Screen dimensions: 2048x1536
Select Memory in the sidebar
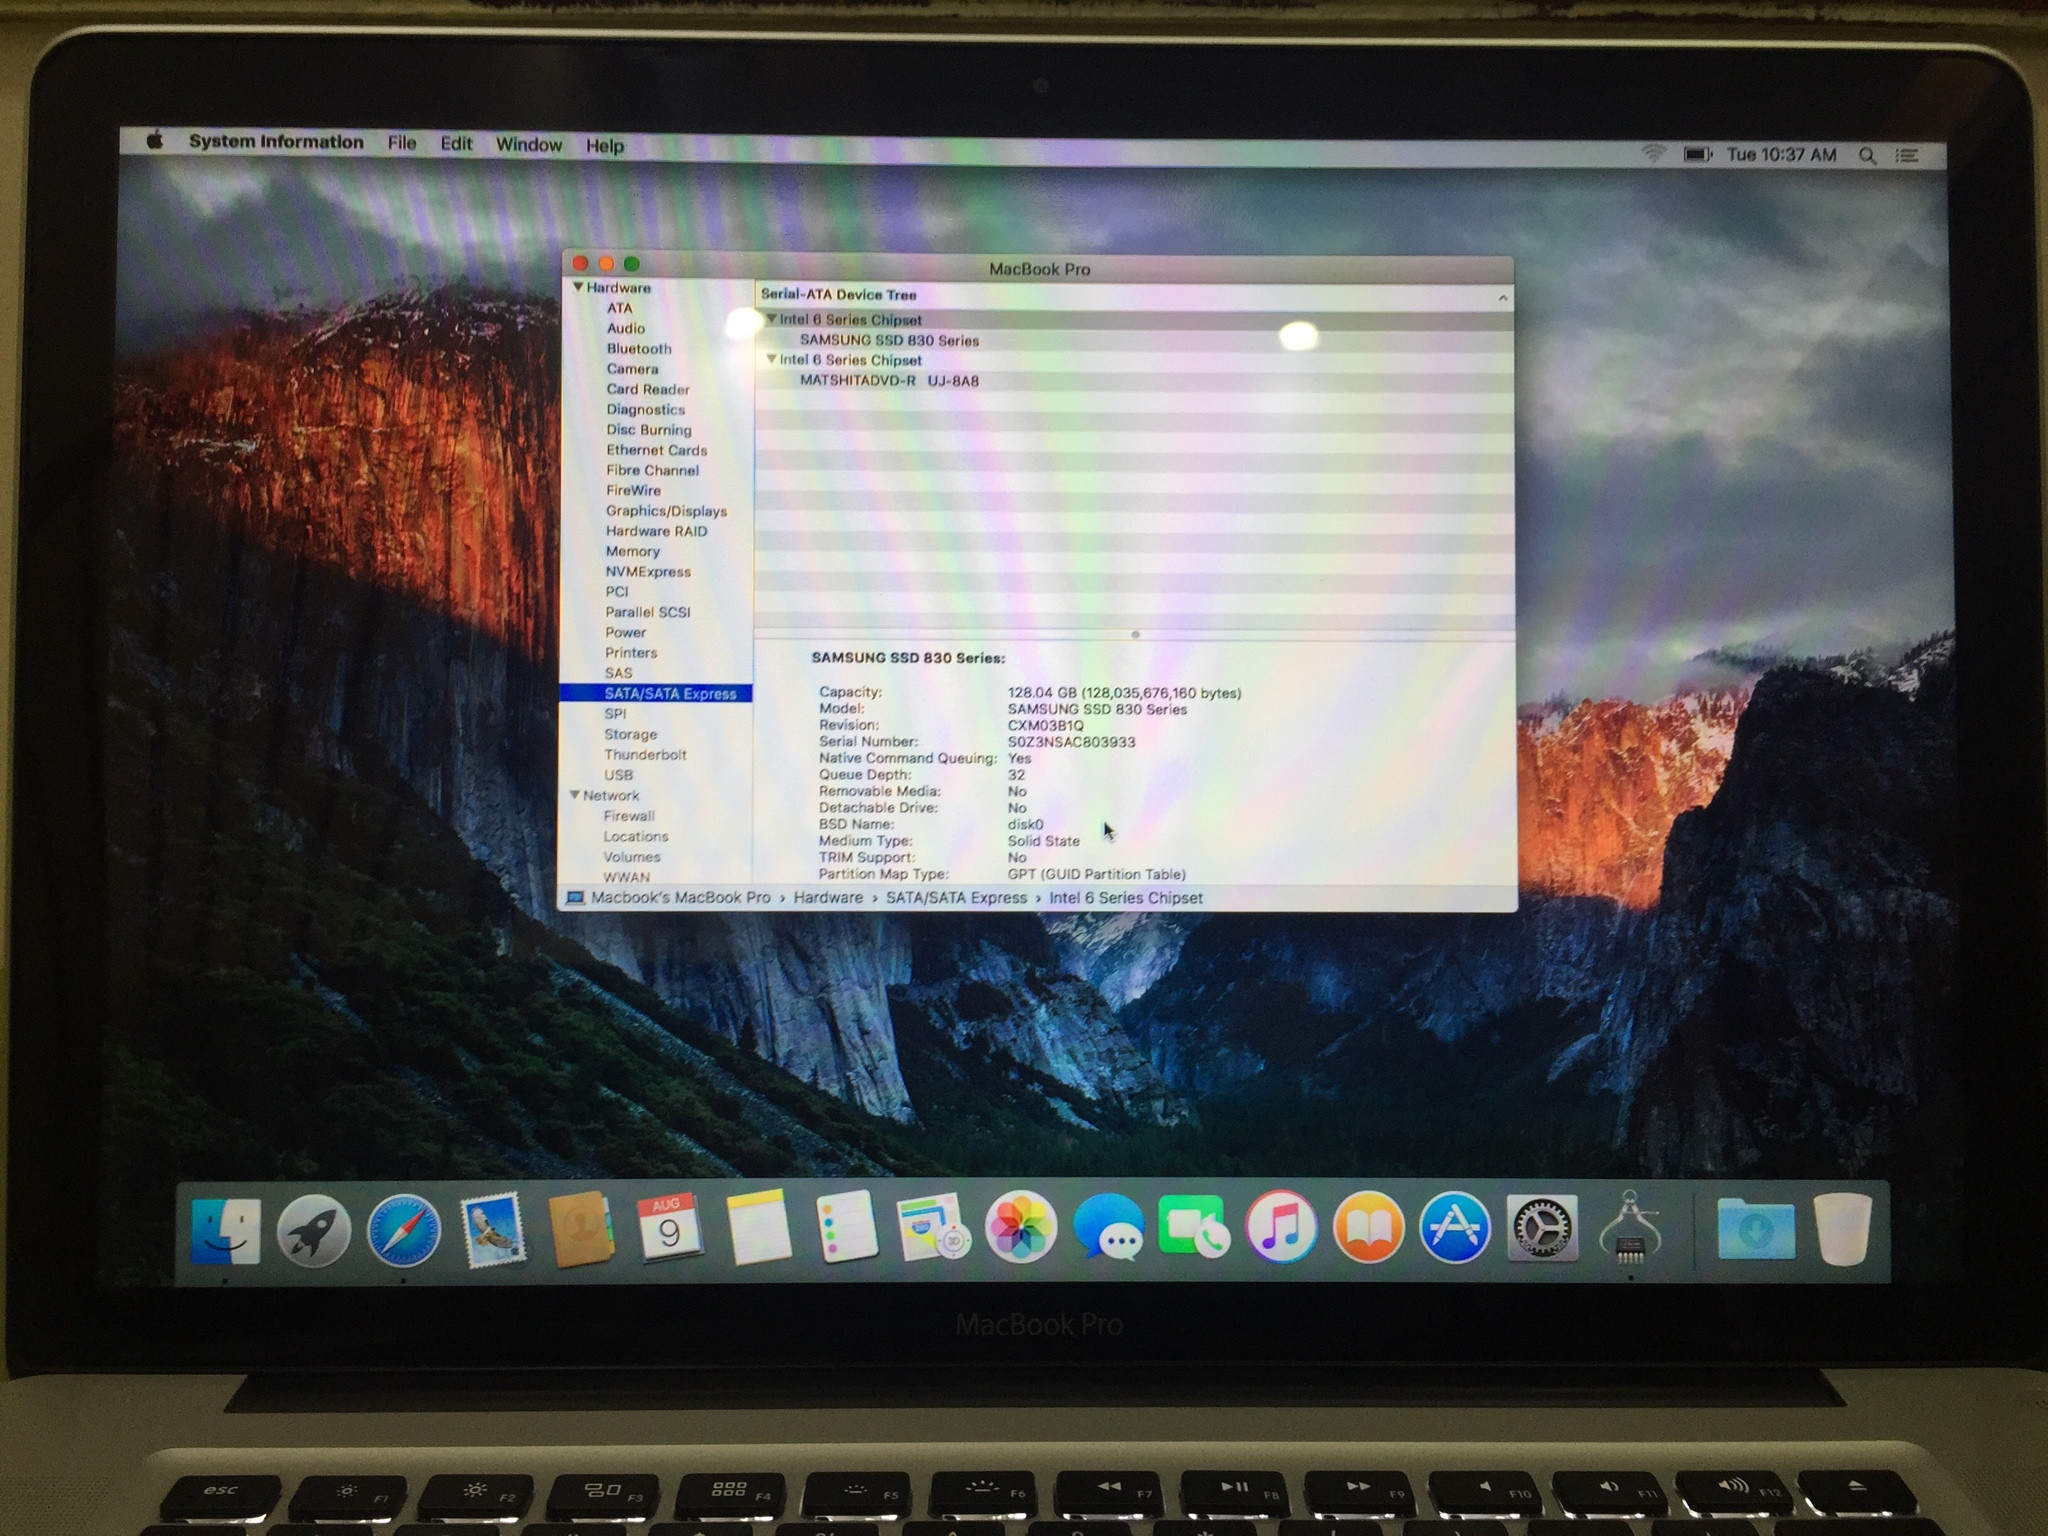pyautogui.click(x=632, y=551)
